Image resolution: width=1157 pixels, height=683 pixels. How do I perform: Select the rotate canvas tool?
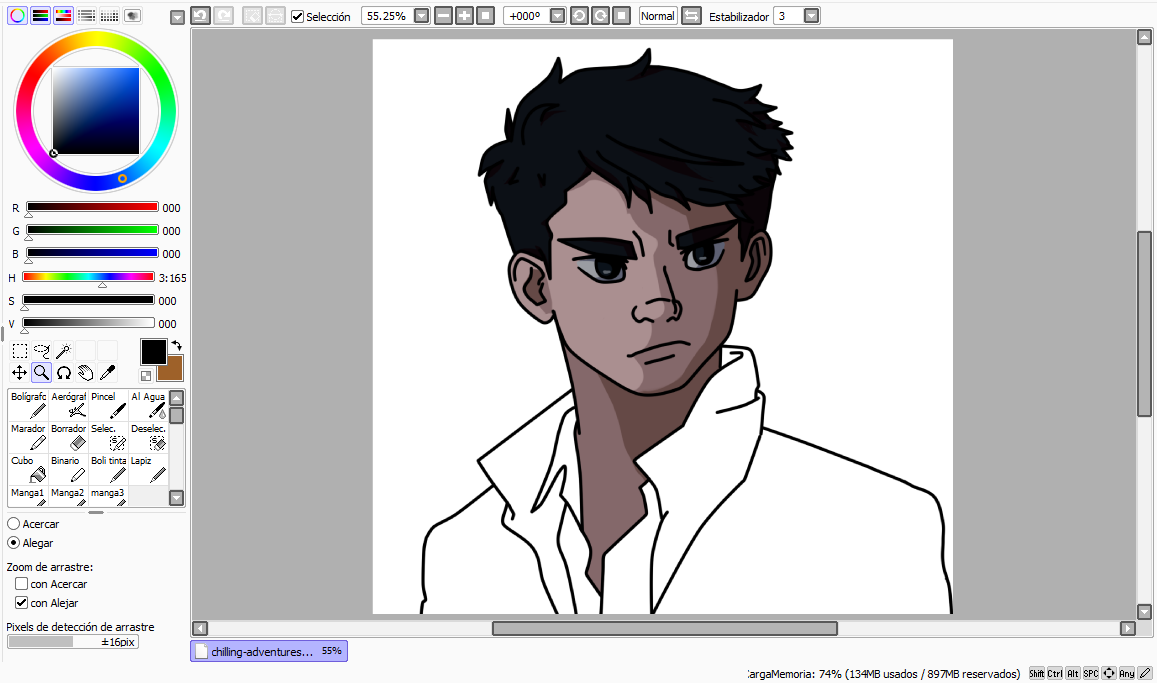[63, 372]
